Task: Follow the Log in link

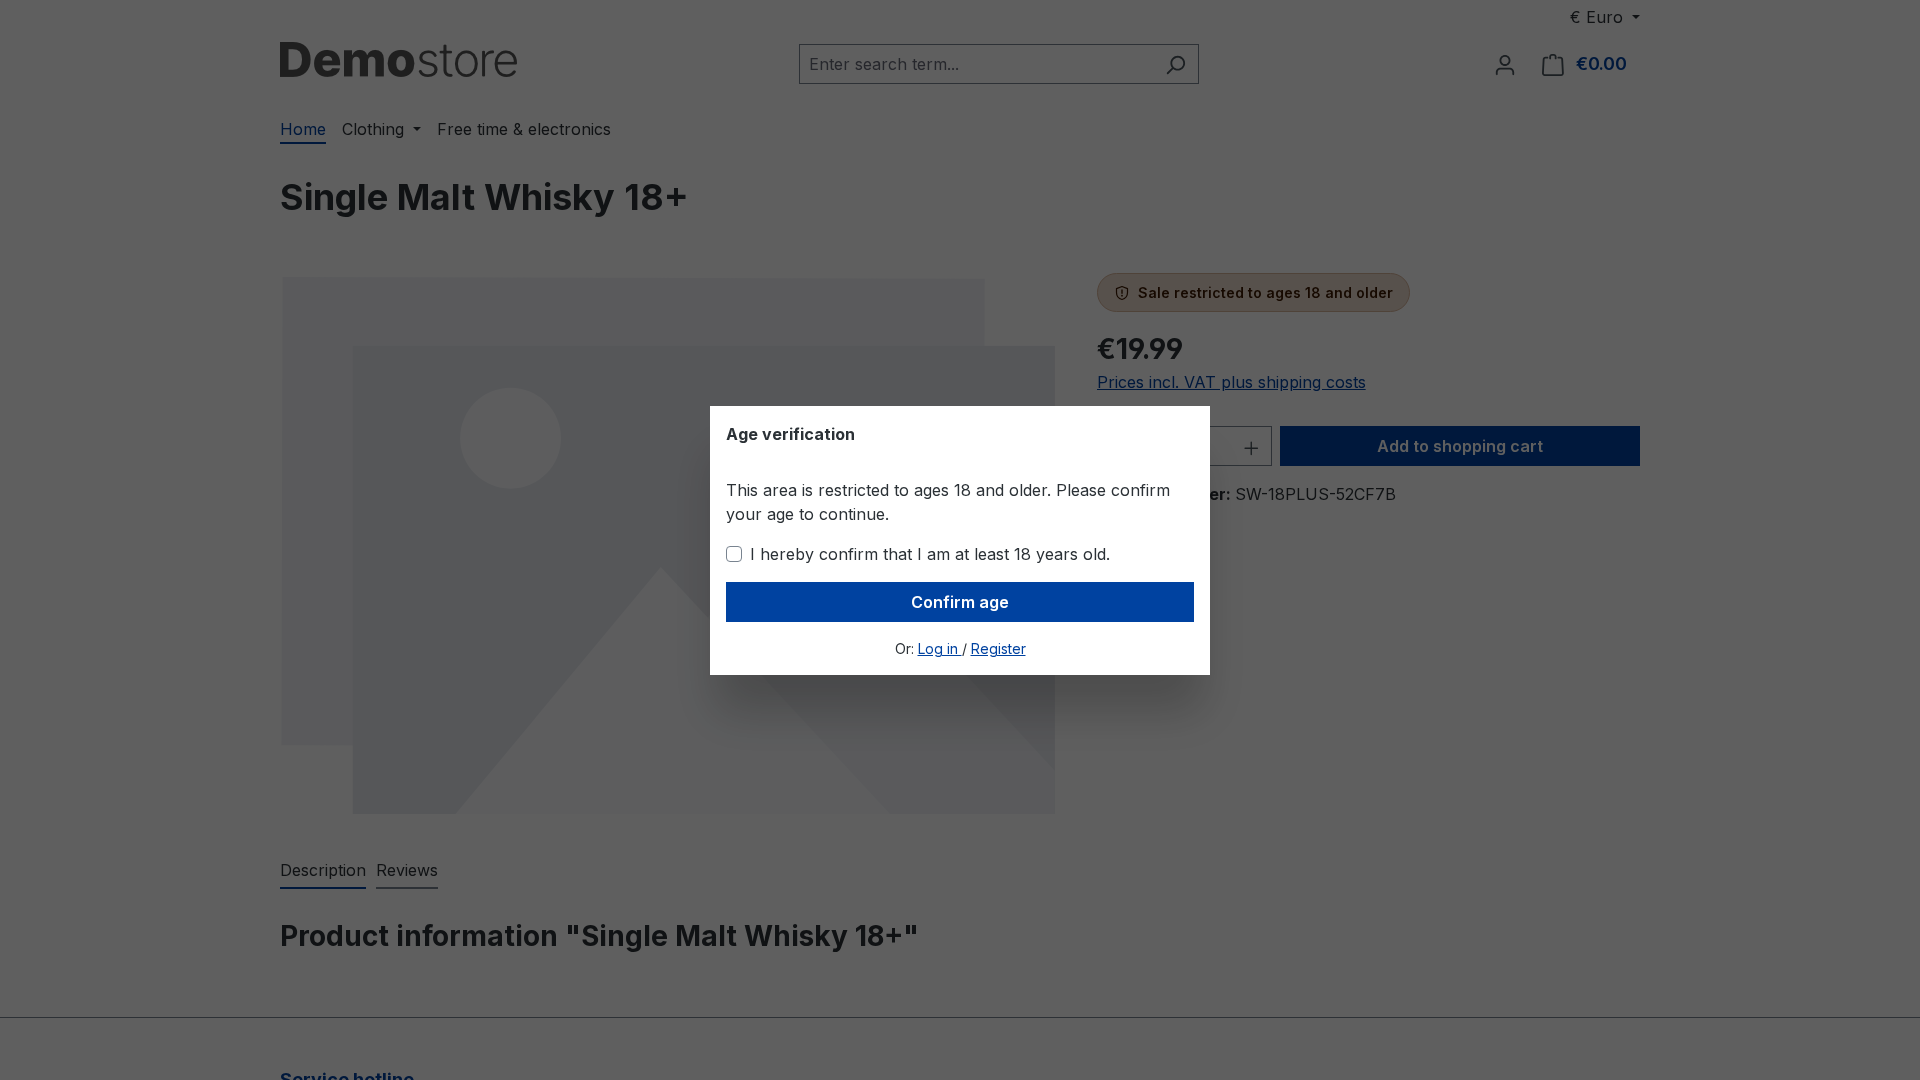Action: click(939, 649)
